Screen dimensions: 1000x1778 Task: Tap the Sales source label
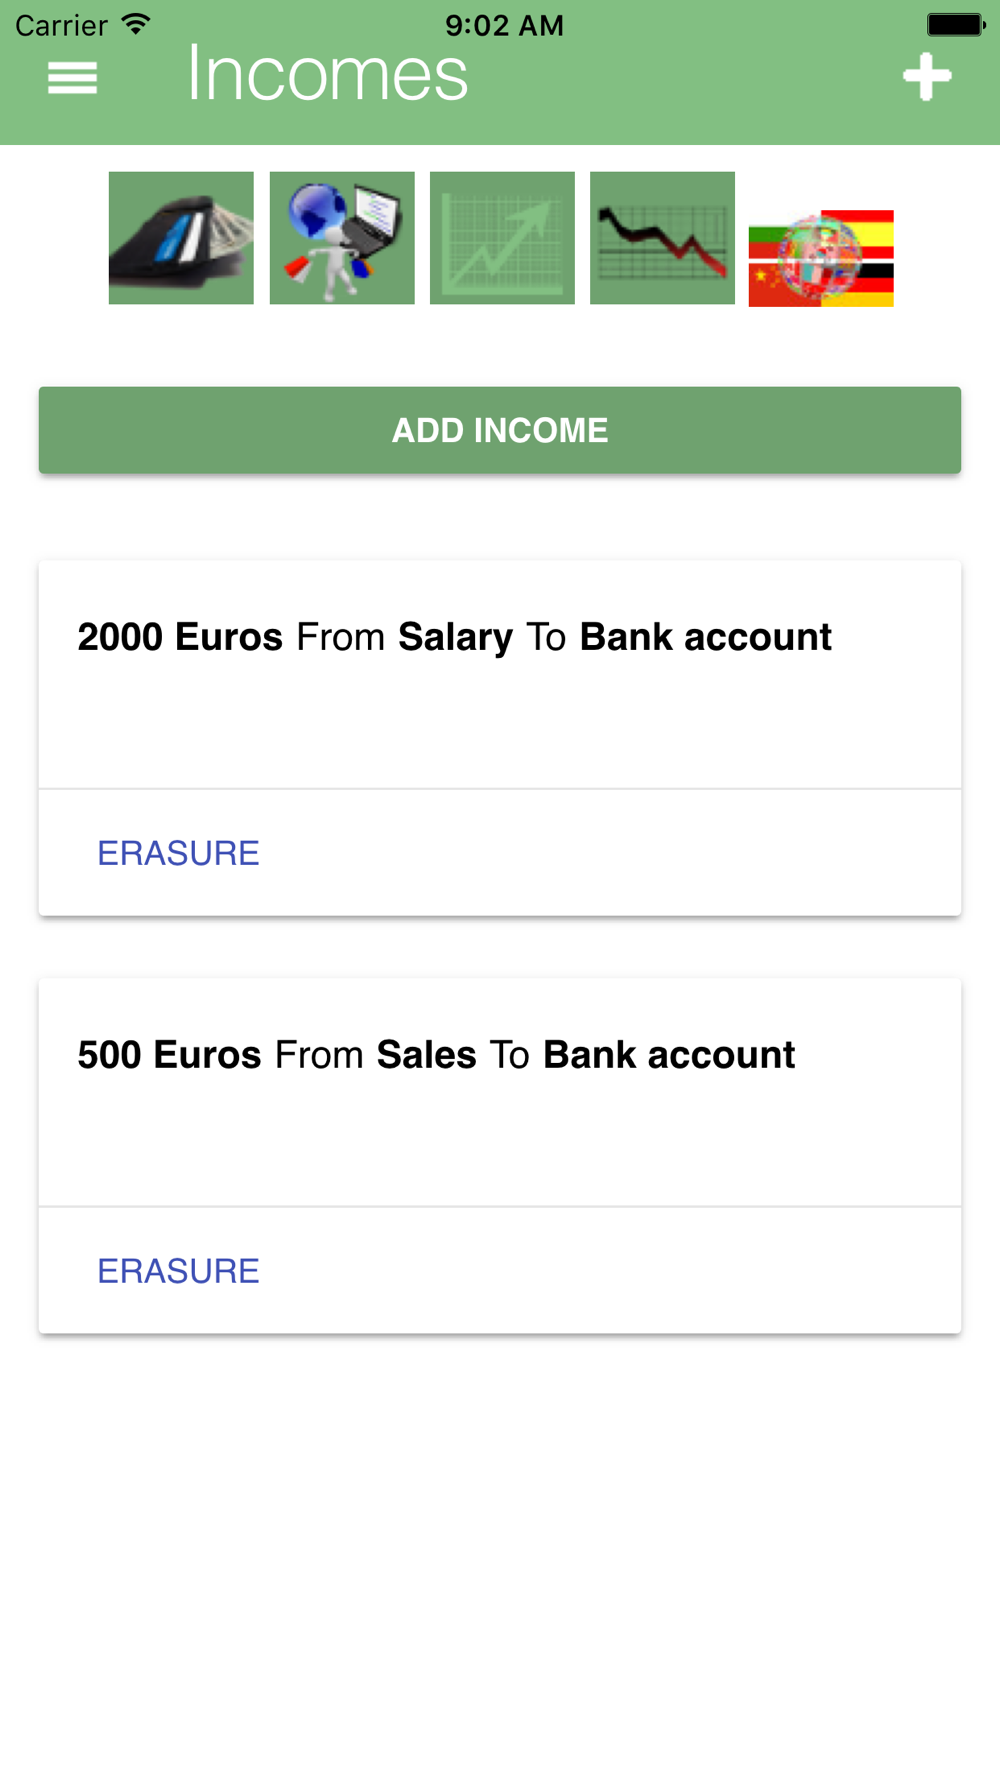pos(426,1055)
